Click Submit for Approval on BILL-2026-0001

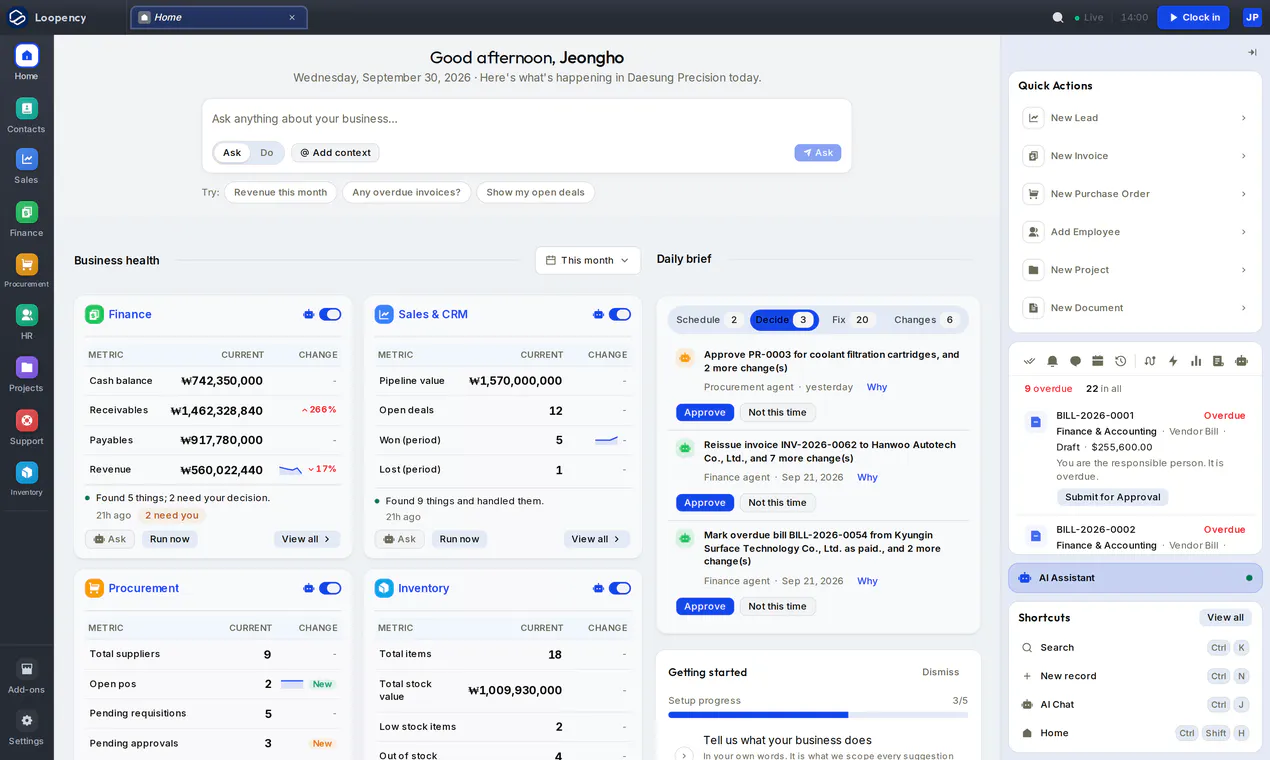click(1112, 497)
